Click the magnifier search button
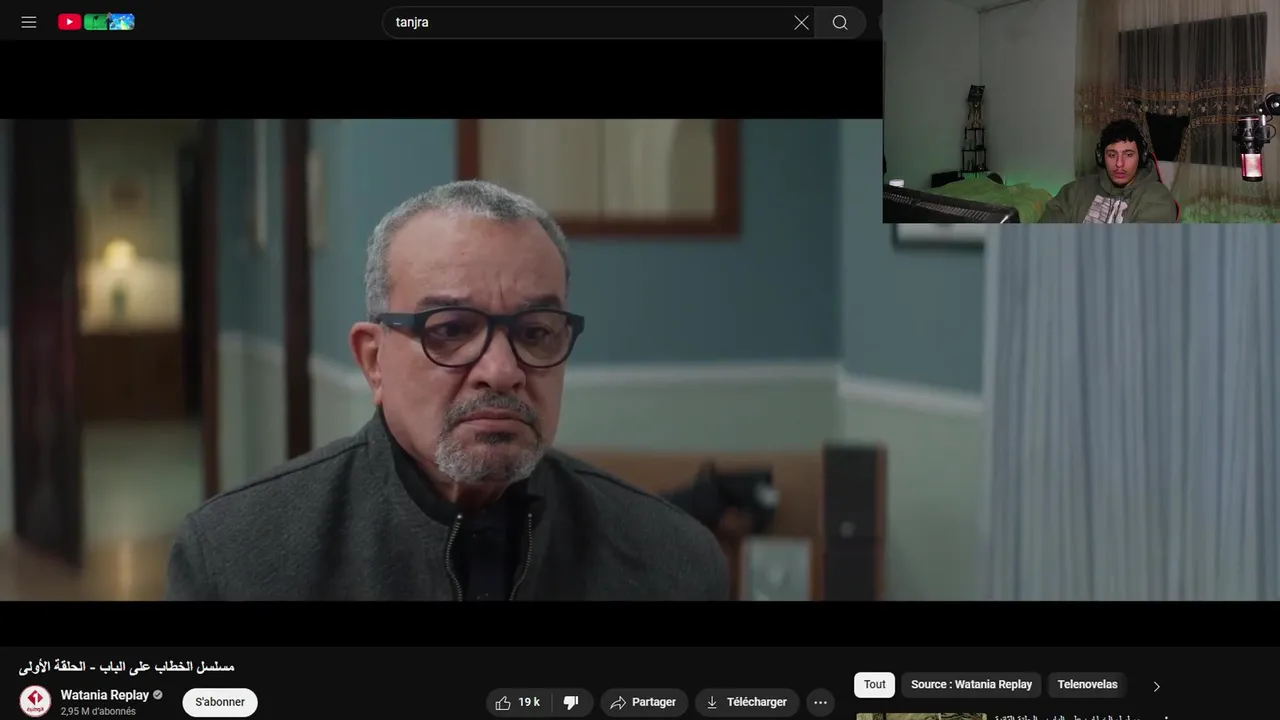This screenshot has width=1280, height=720. click(x=840, y=22)
